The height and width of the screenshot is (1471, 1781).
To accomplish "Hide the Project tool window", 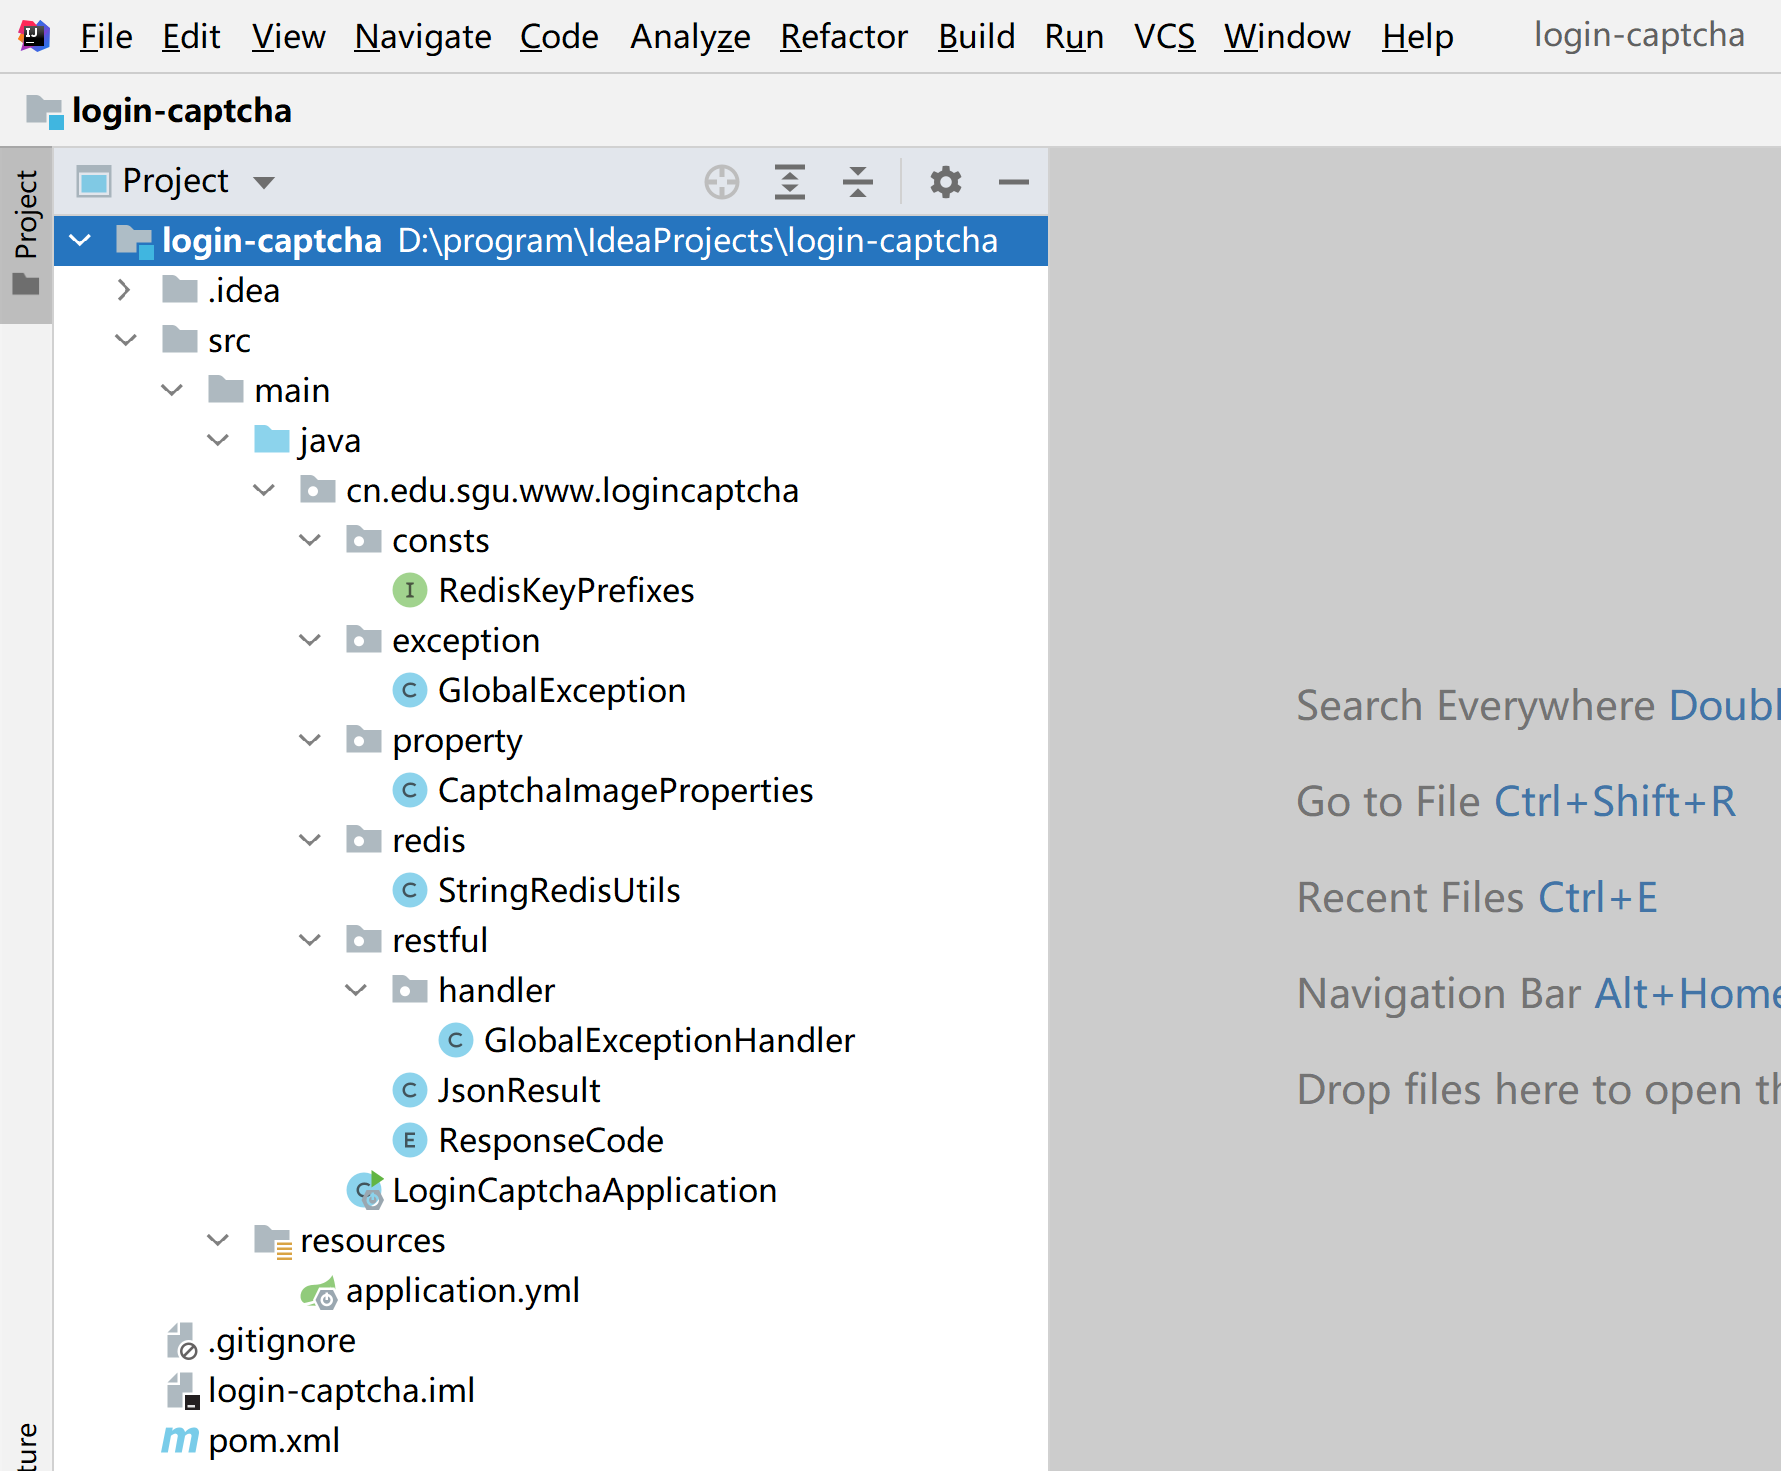I will click(x=1013, y=182).
